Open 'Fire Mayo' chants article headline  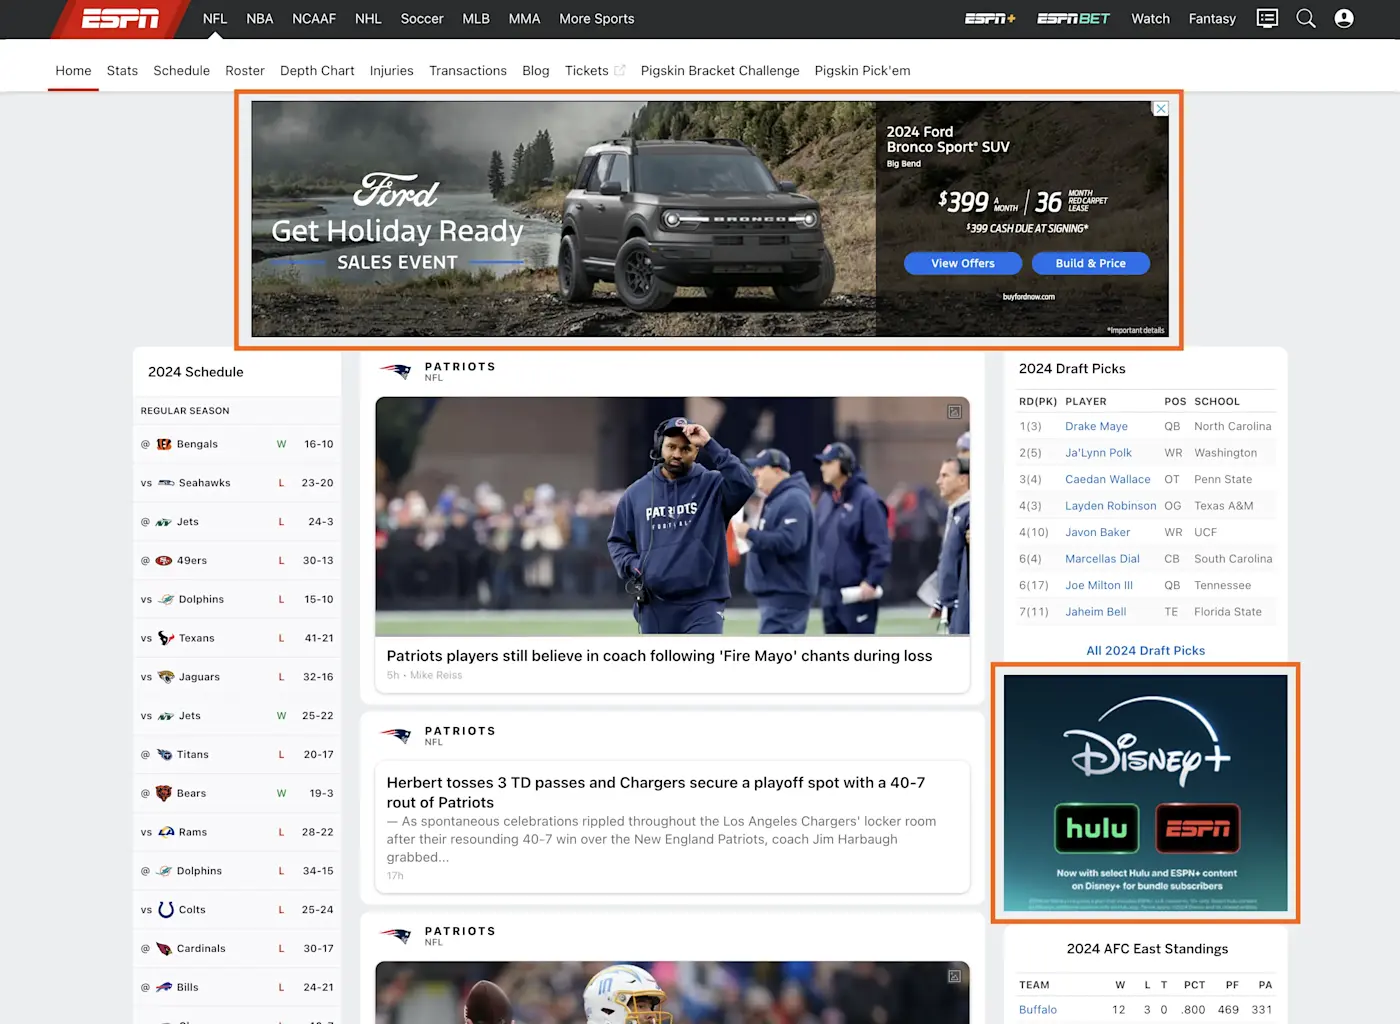tap(659, 656)
